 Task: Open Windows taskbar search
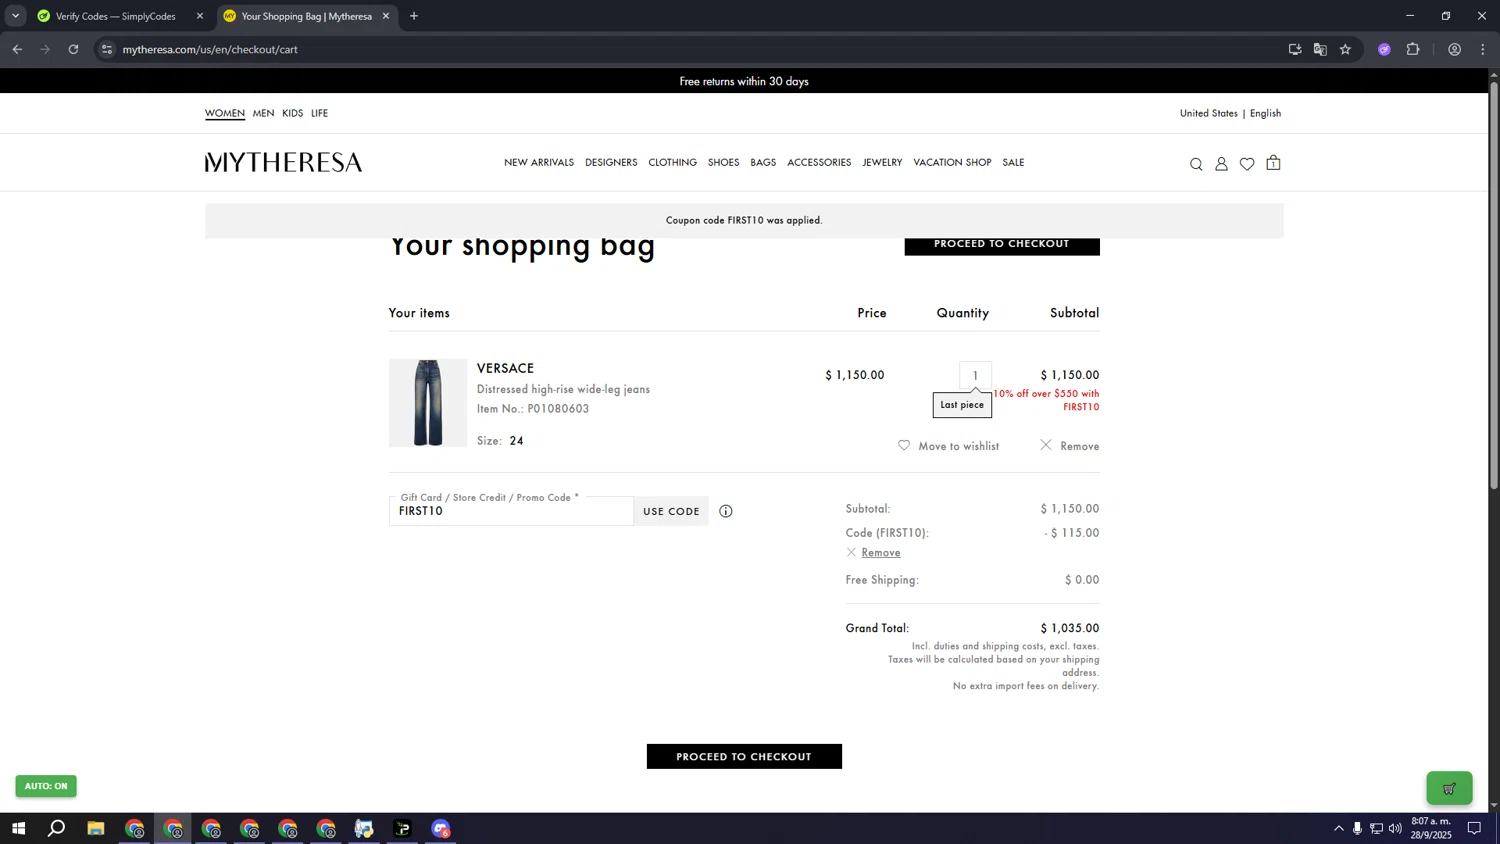pyautogui.click(x=57, y=828)
